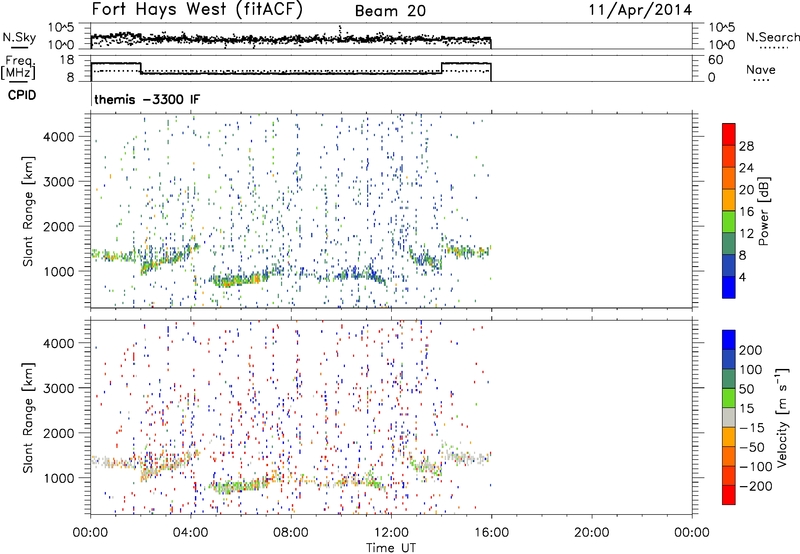Click the date '11/Apr/2014'
800x554 pixels.
pos(640,10)
